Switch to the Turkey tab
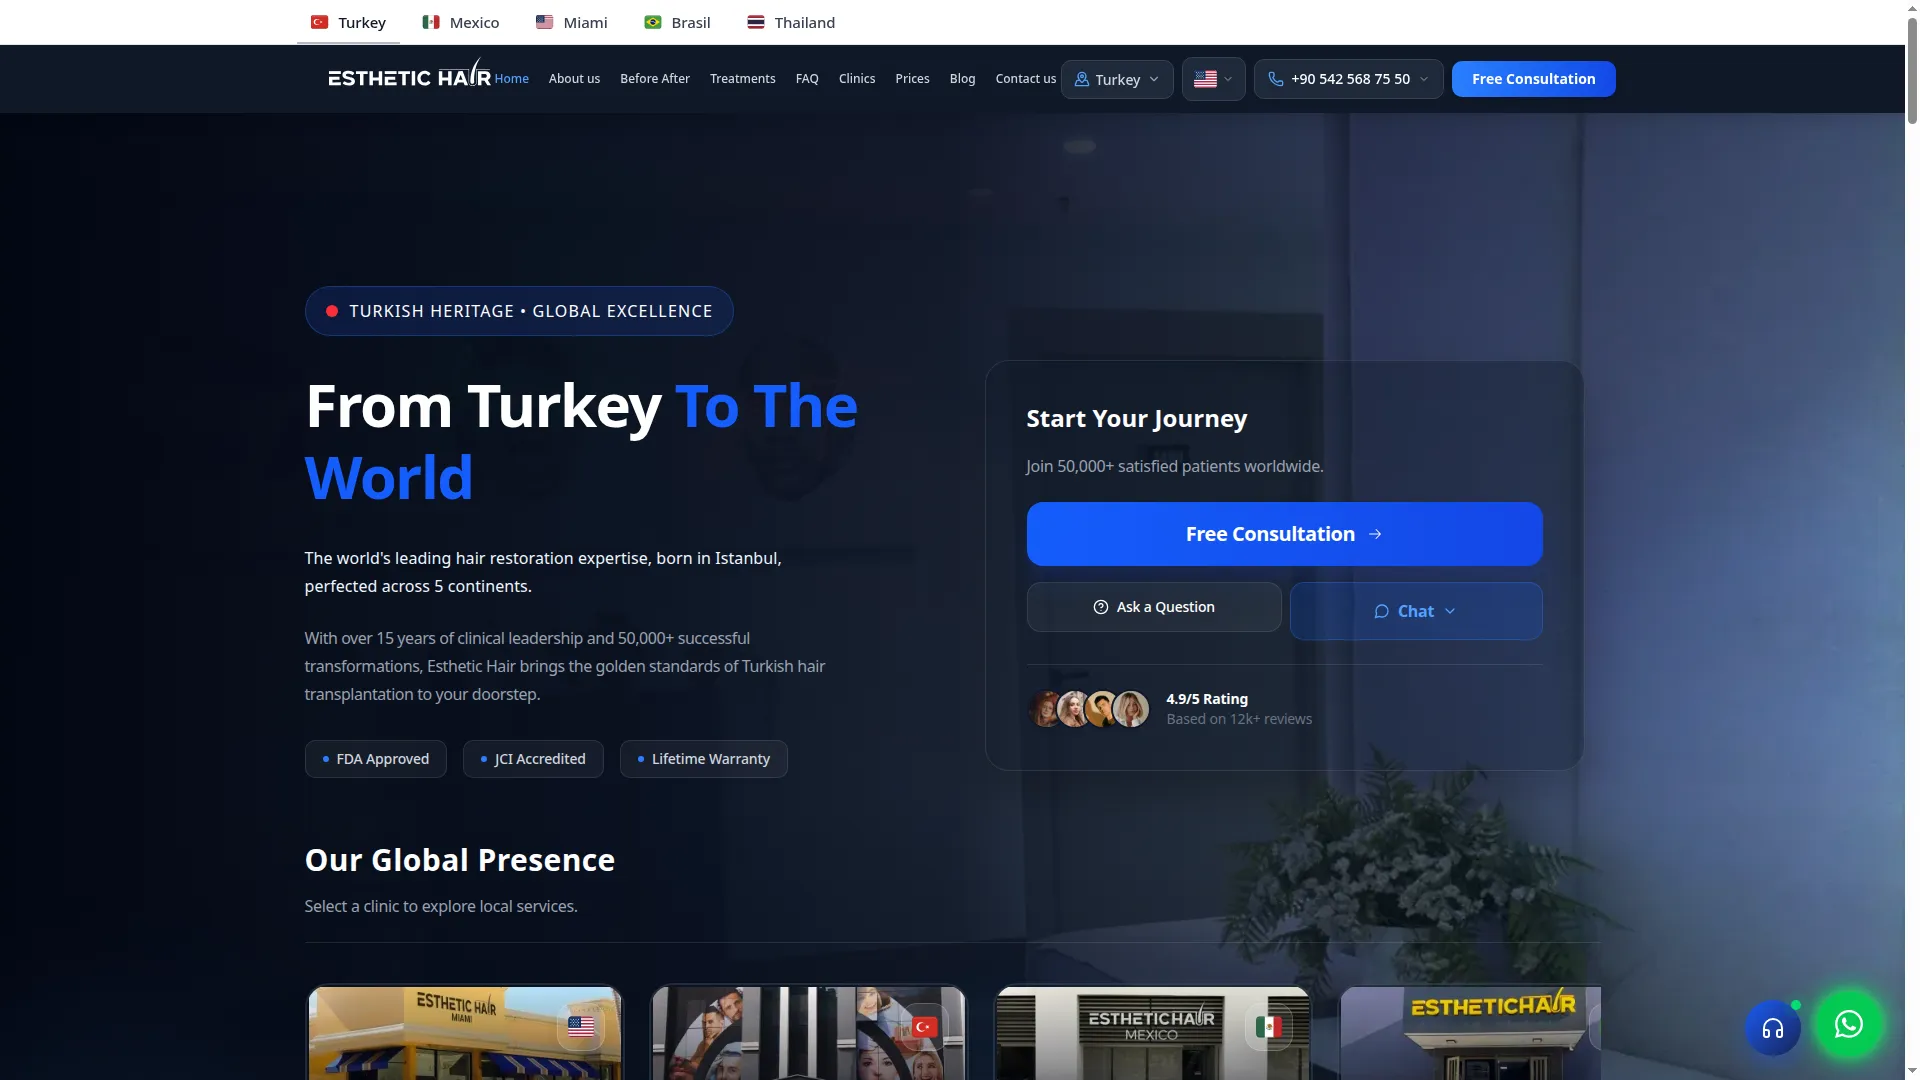The image size is (1920, 1080). (x=348, y=22)
